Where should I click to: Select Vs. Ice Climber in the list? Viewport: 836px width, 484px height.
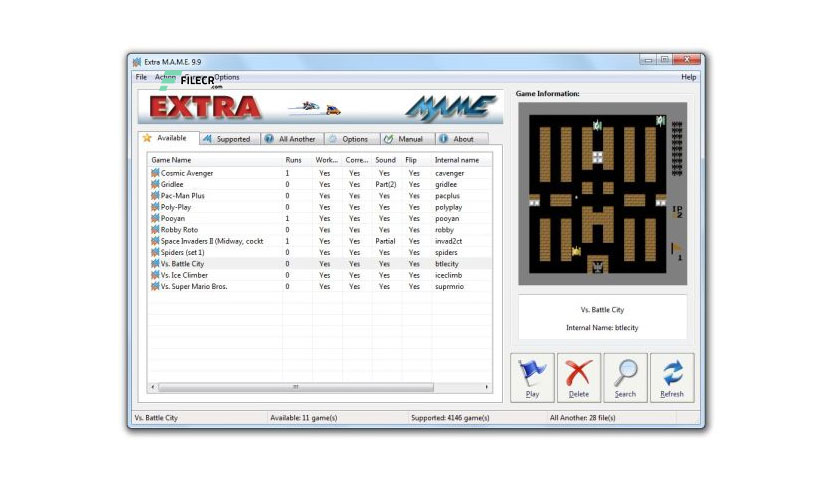[x=184, y=275]
